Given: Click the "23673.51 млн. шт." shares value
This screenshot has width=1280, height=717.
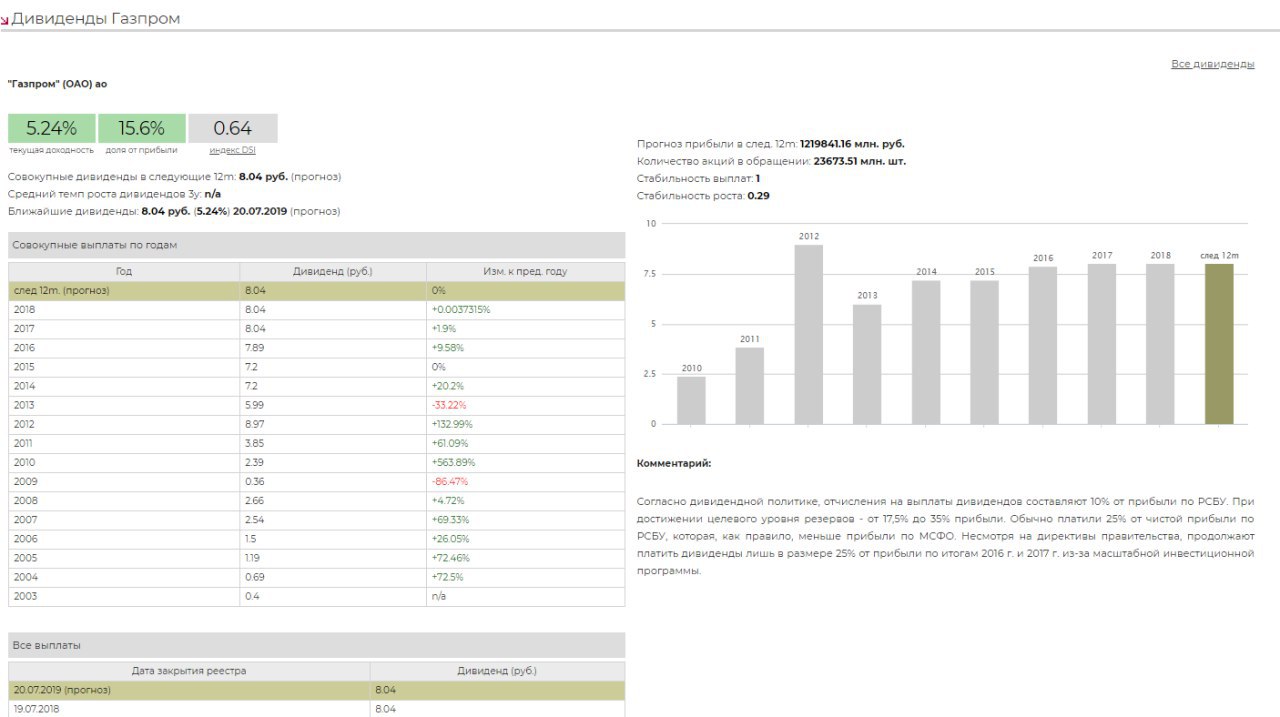Looking at the screenshot, I should pyautogui.click(x=860, y=161).
